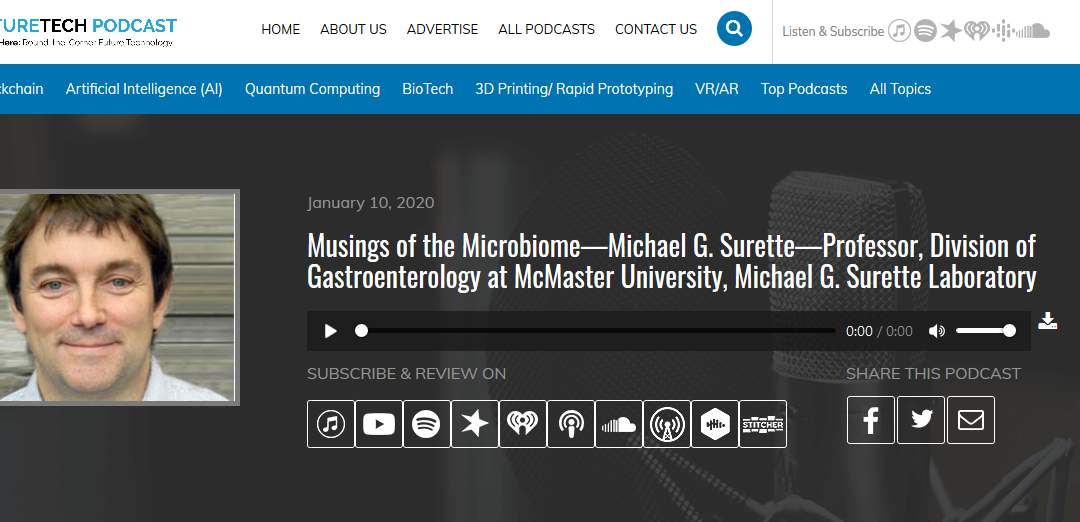The width and height of the screenshot is (1080, 522).
Task: Subscribe via iTunes under Subscribe & Review On
Action: point(331,424)
